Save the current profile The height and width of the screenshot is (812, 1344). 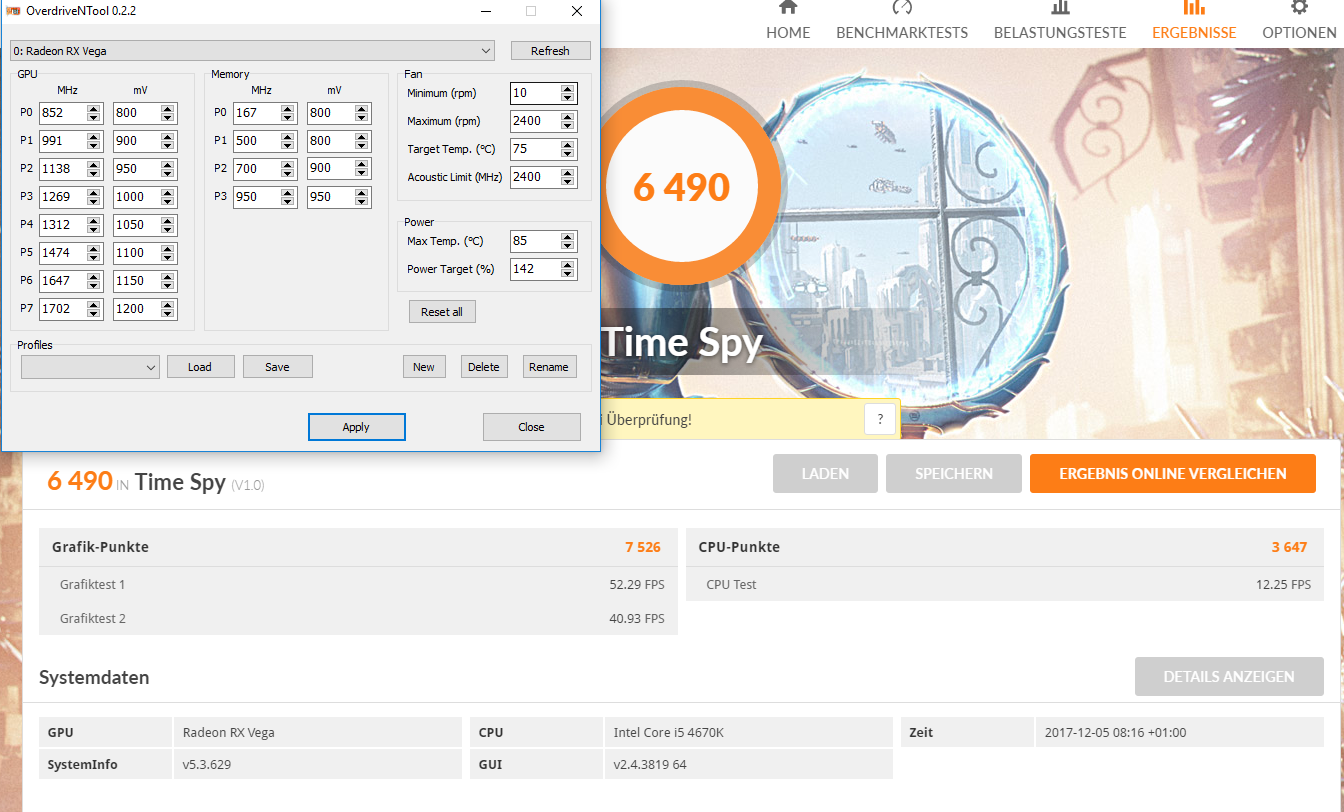(x=277, y=367)
